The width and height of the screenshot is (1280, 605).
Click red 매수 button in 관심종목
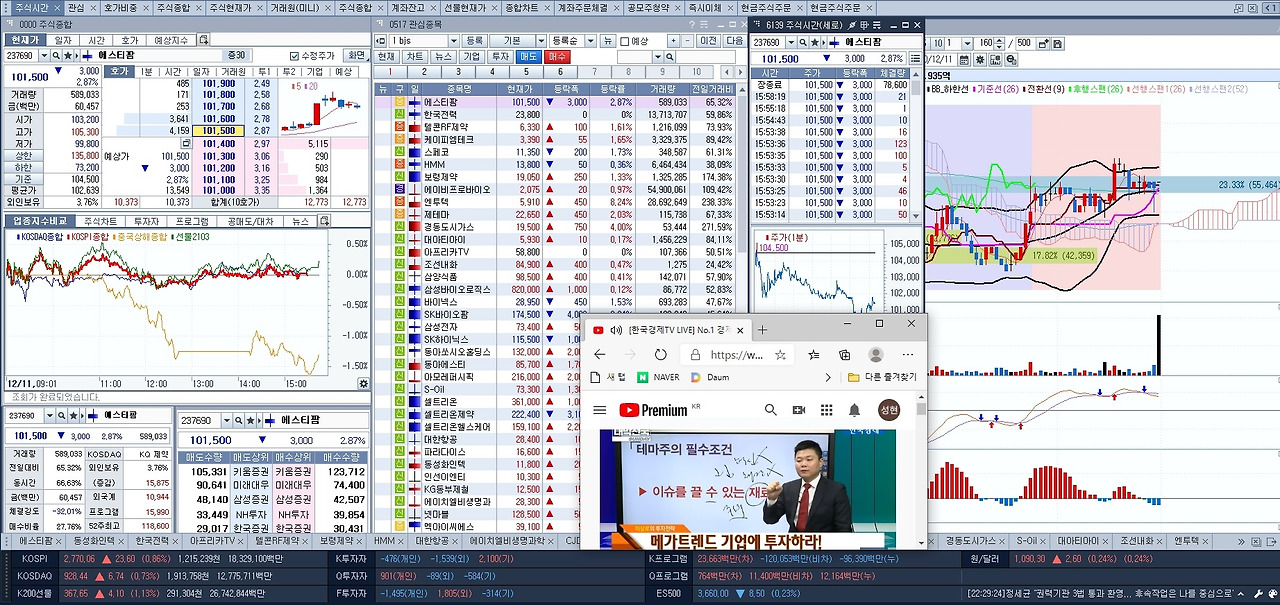coord(558,57)
